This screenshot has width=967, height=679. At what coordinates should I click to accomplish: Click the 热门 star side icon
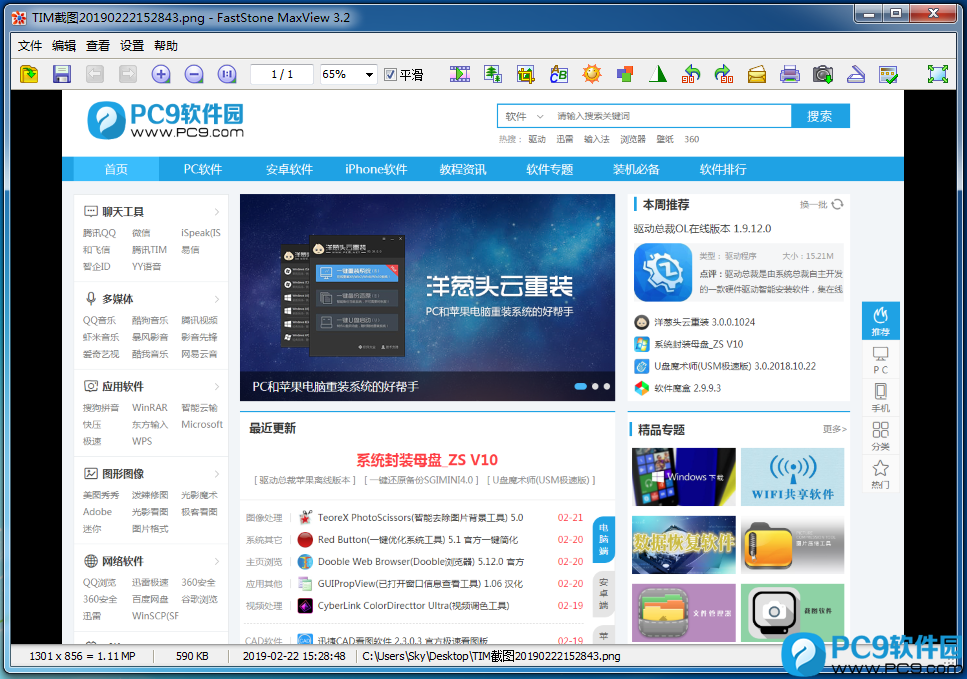tap(881, 474)
